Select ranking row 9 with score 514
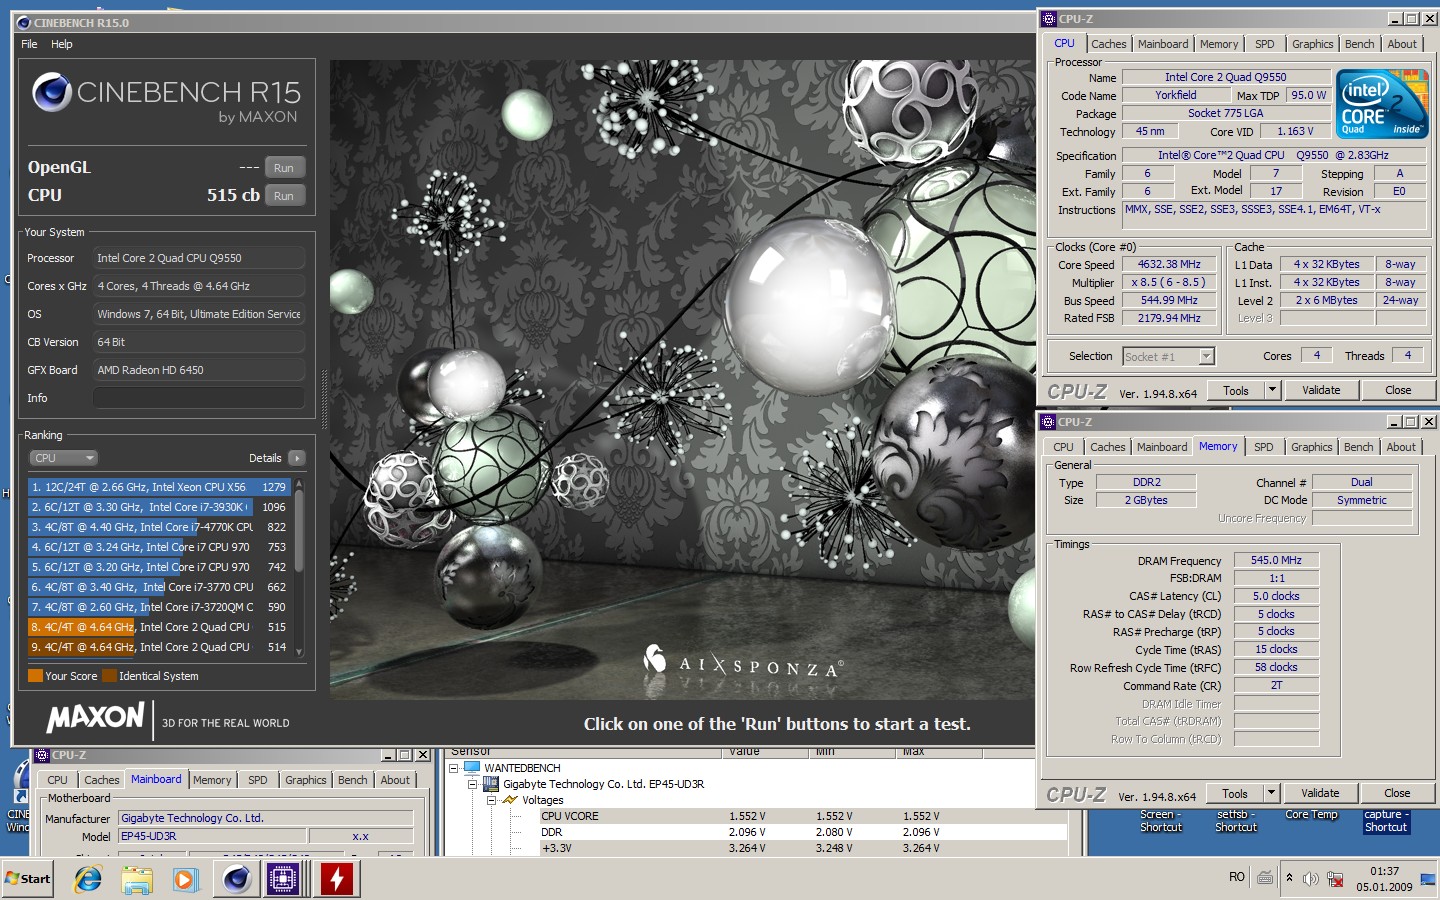The image size is (1440, 900). click(160, 647)
